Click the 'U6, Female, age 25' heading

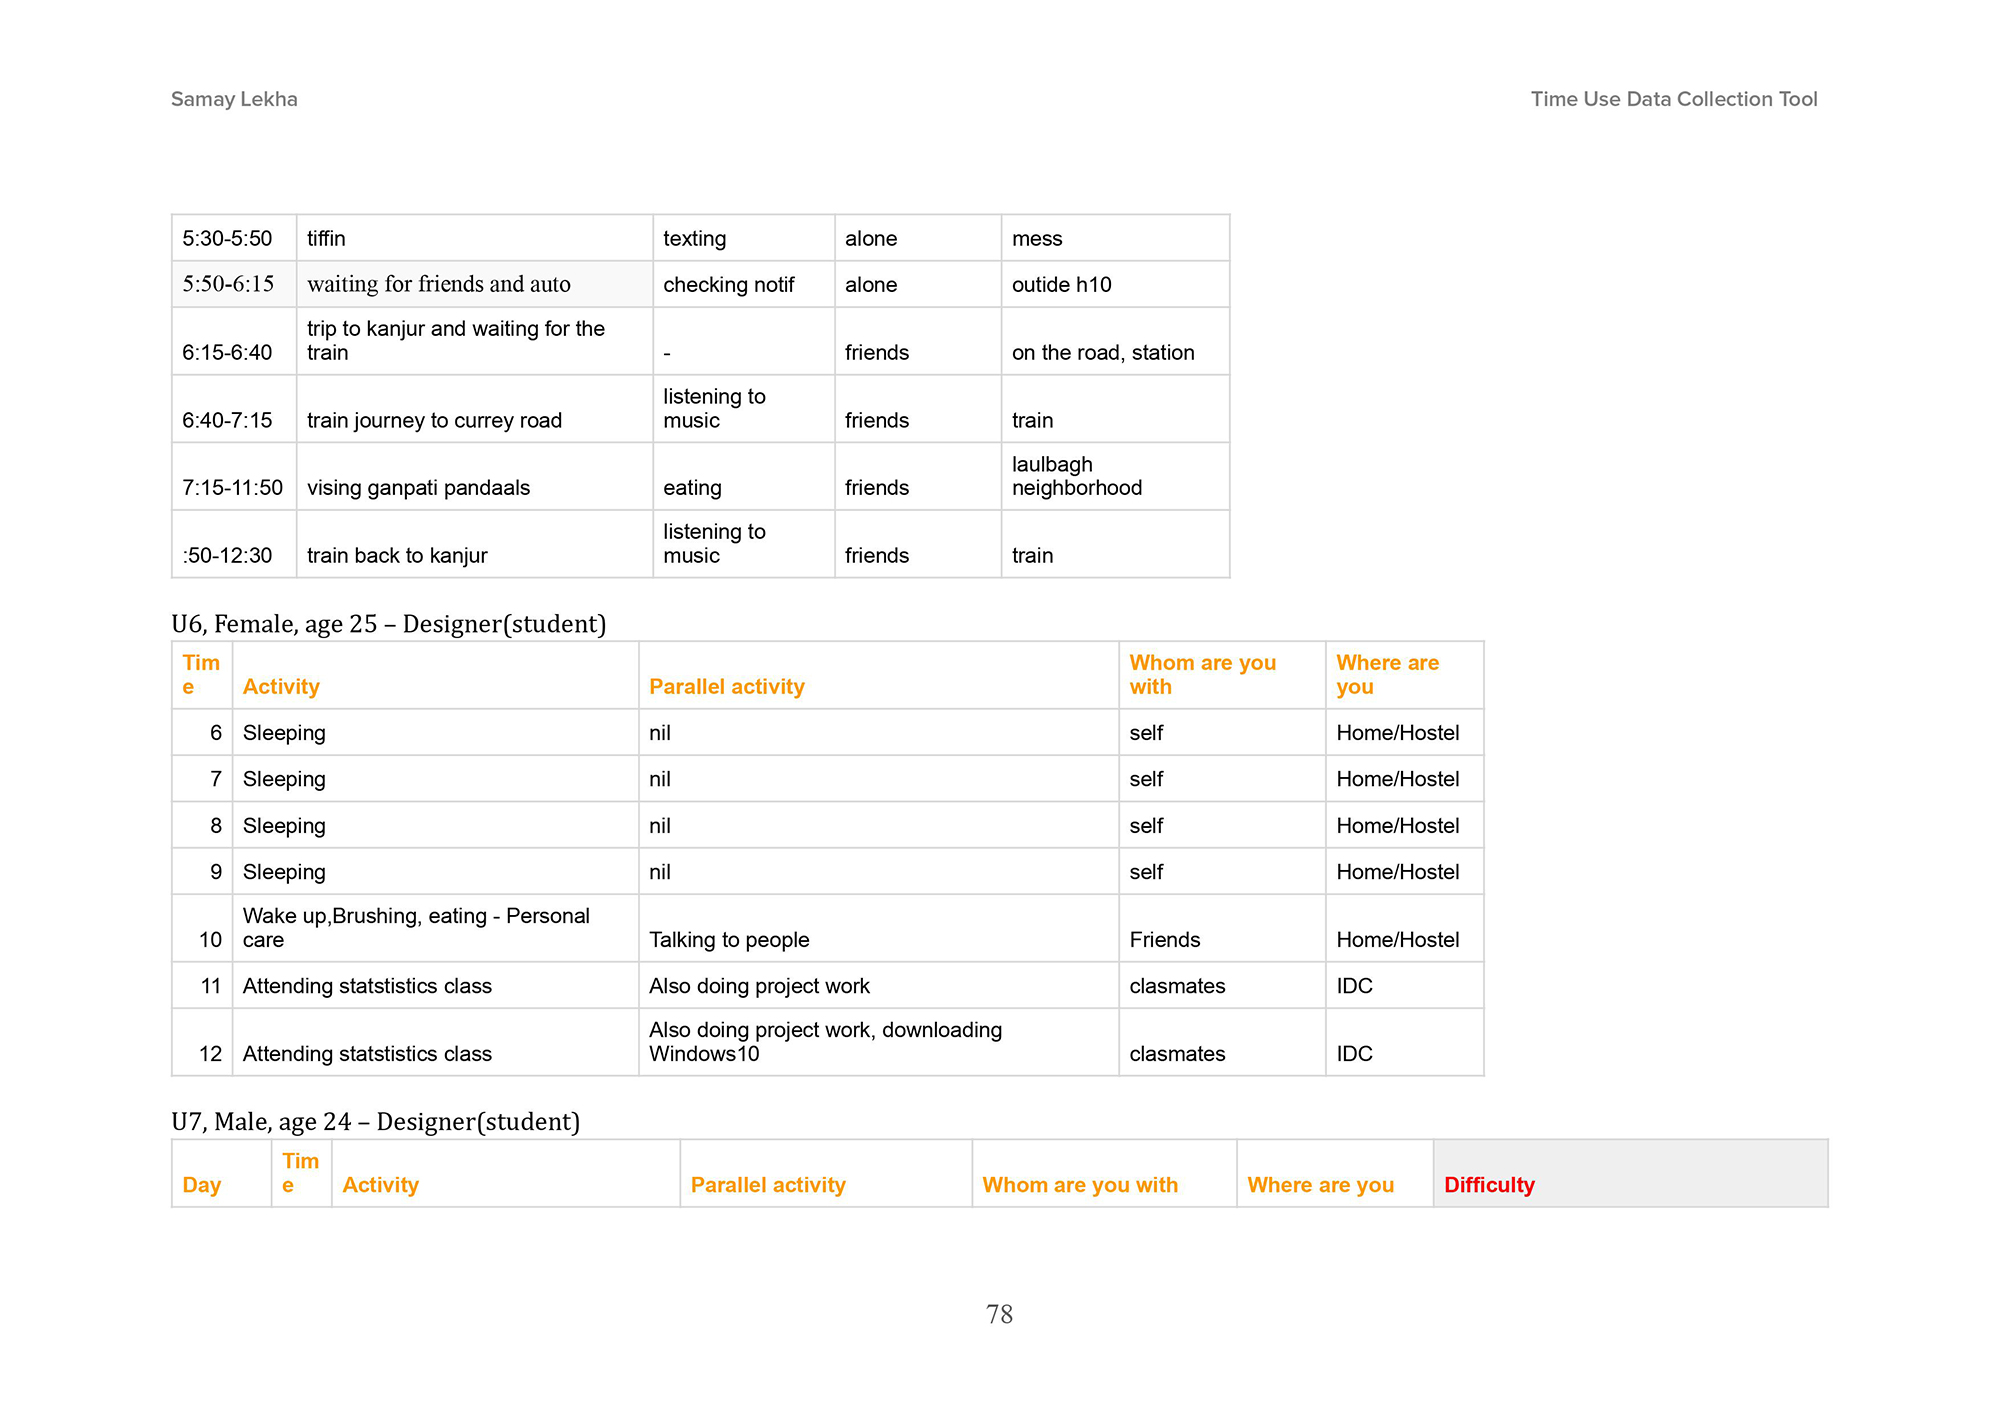click(x=388, y=624)
